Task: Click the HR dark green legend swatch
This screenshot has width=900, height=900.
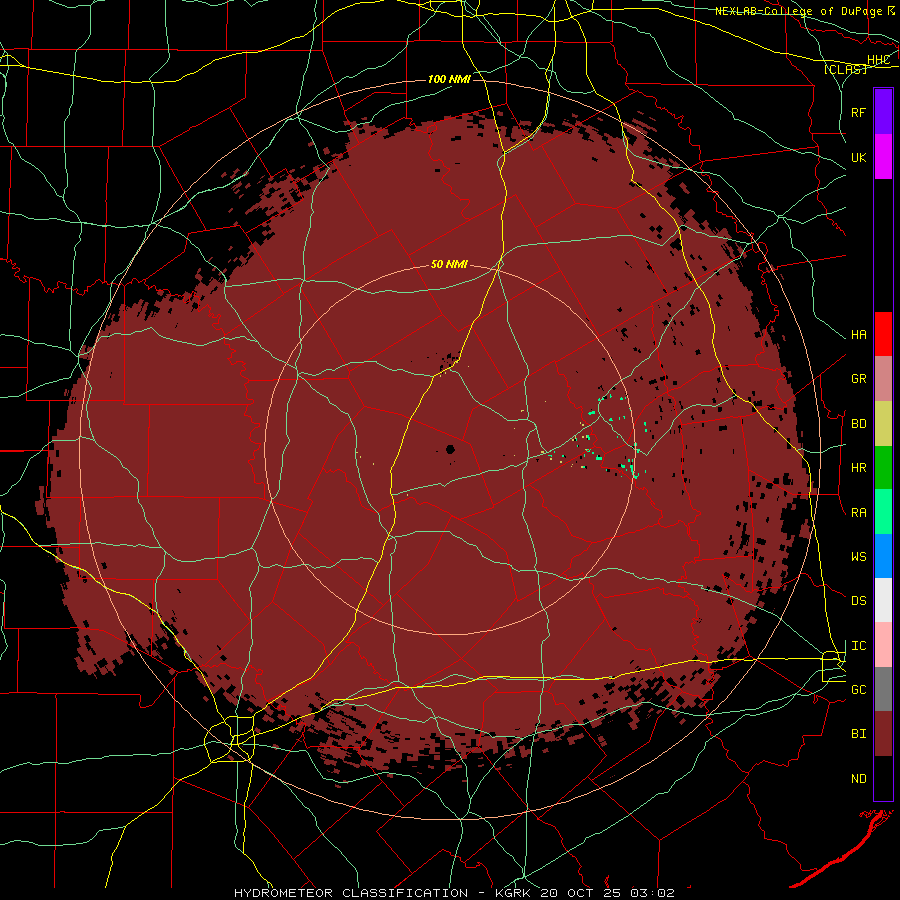Action: coord(883,468)
